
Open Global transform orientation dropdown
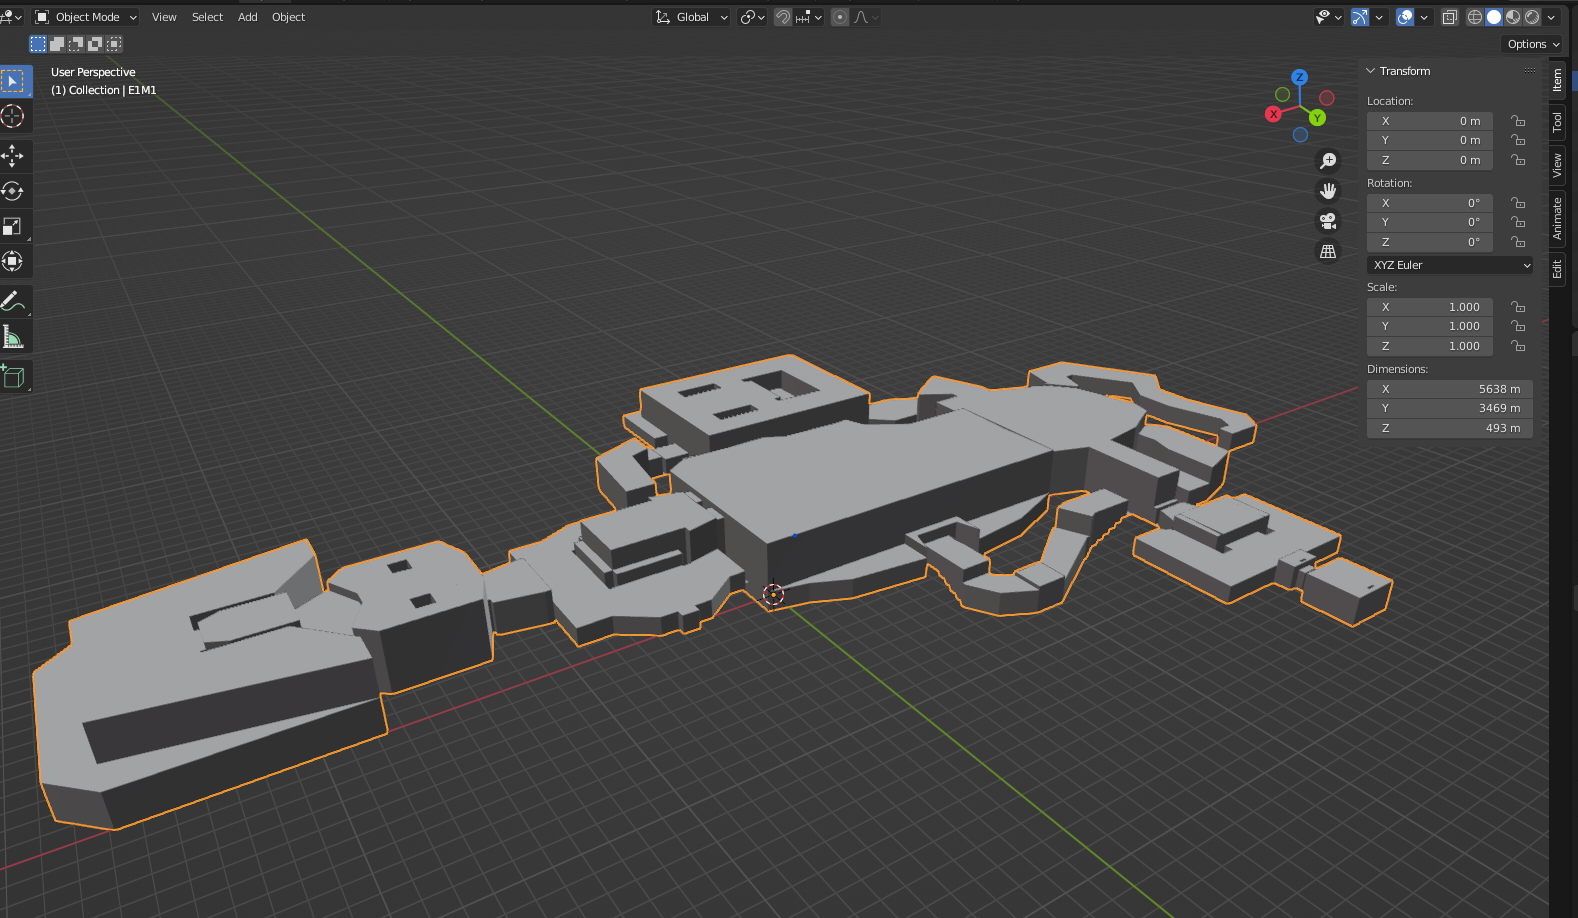click(x=691, y=17)
